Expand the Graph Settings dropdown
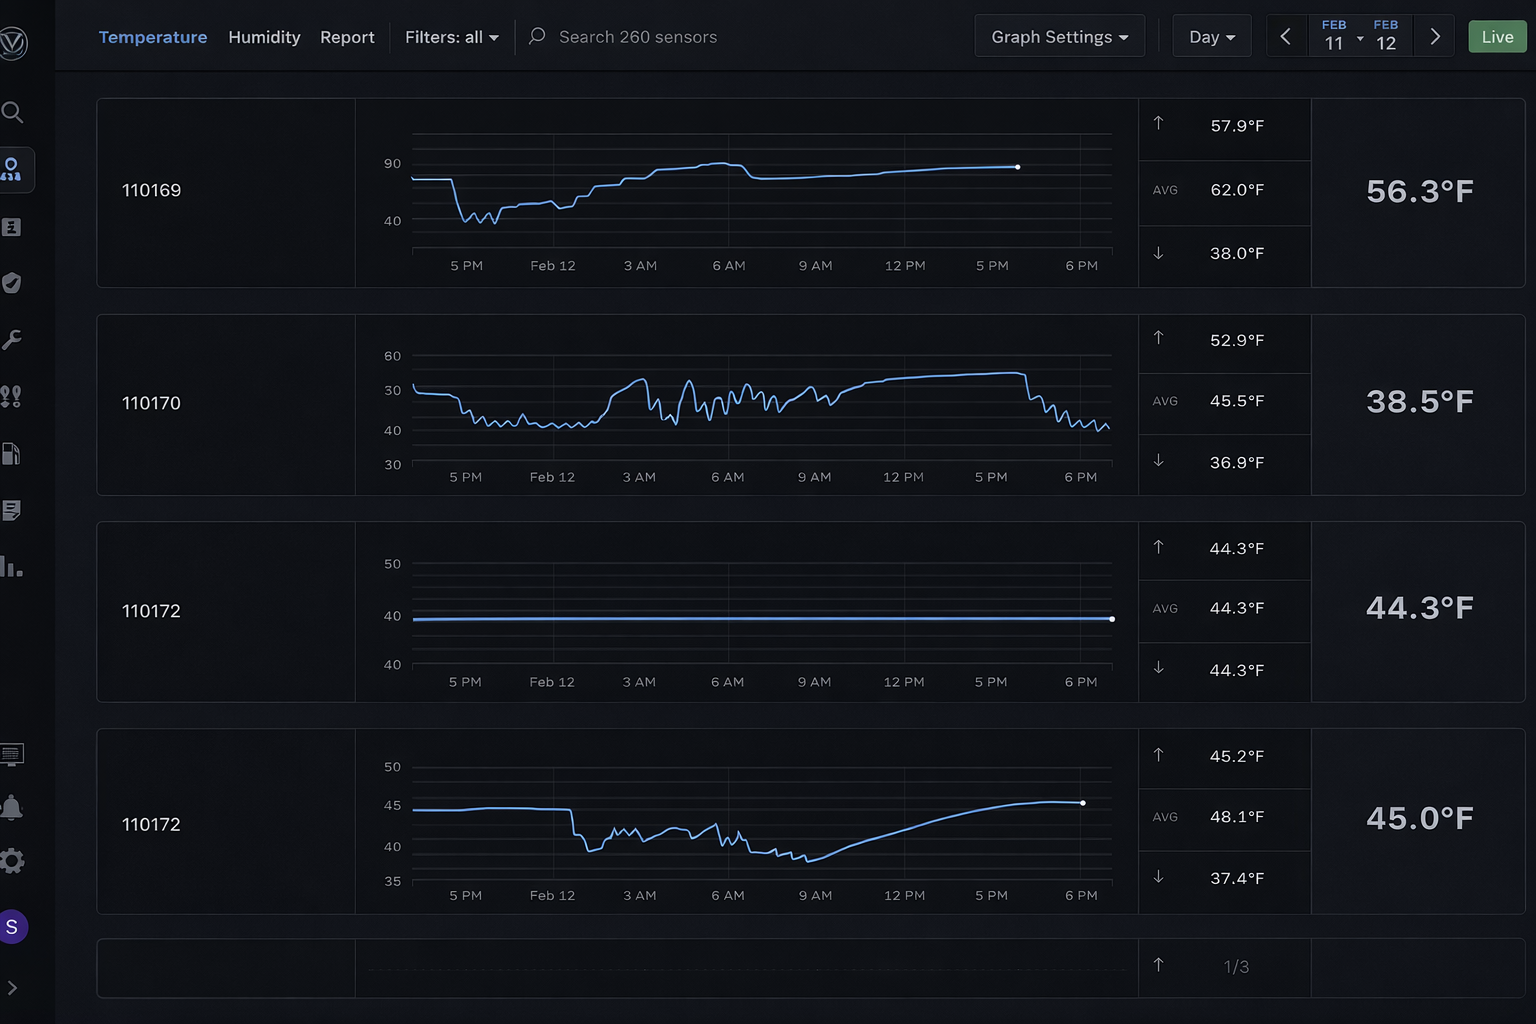This screenshot has height=1024, width=1536. click(1059, 37)
